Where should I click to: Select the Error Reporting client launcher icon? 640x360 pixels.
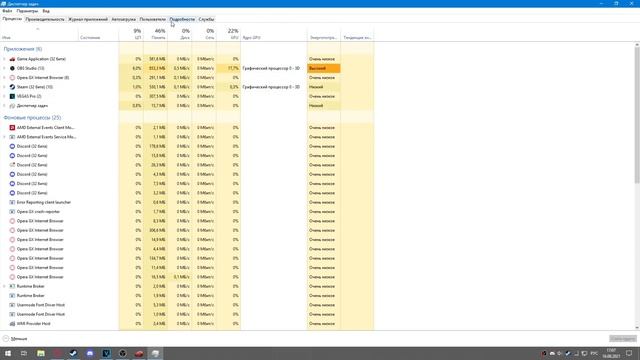(x=12, y=202)
